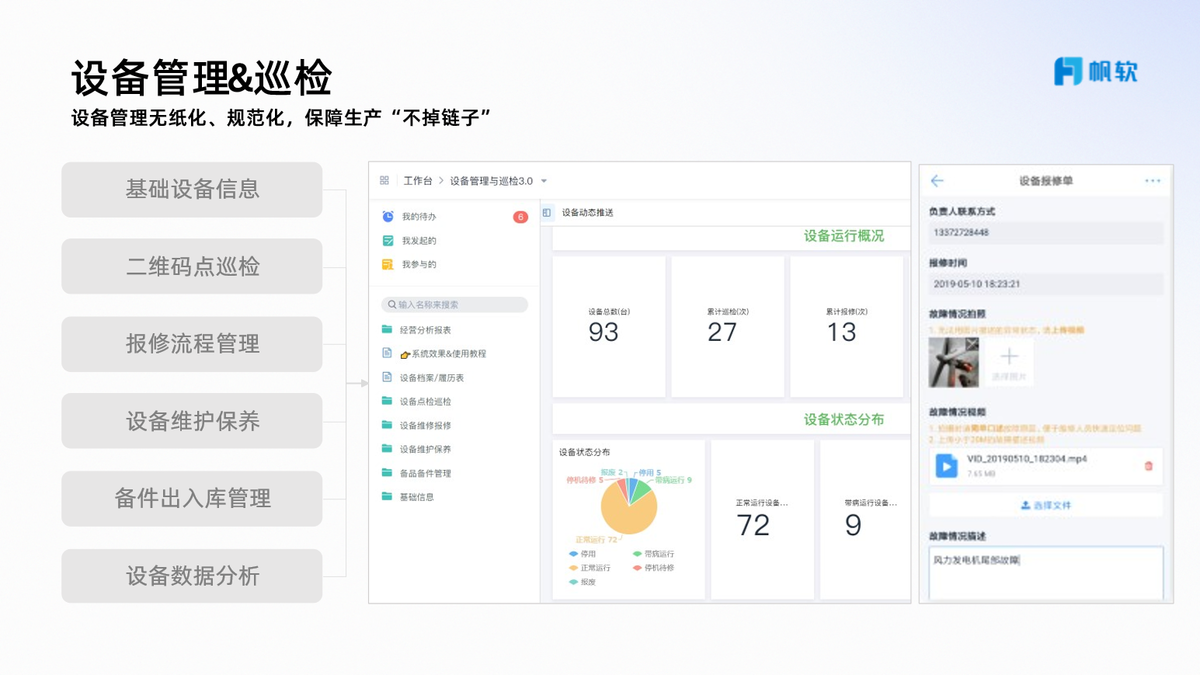Click the 我的待办 alarm clock icon
1200x675 pixels.
coord(388,216)
